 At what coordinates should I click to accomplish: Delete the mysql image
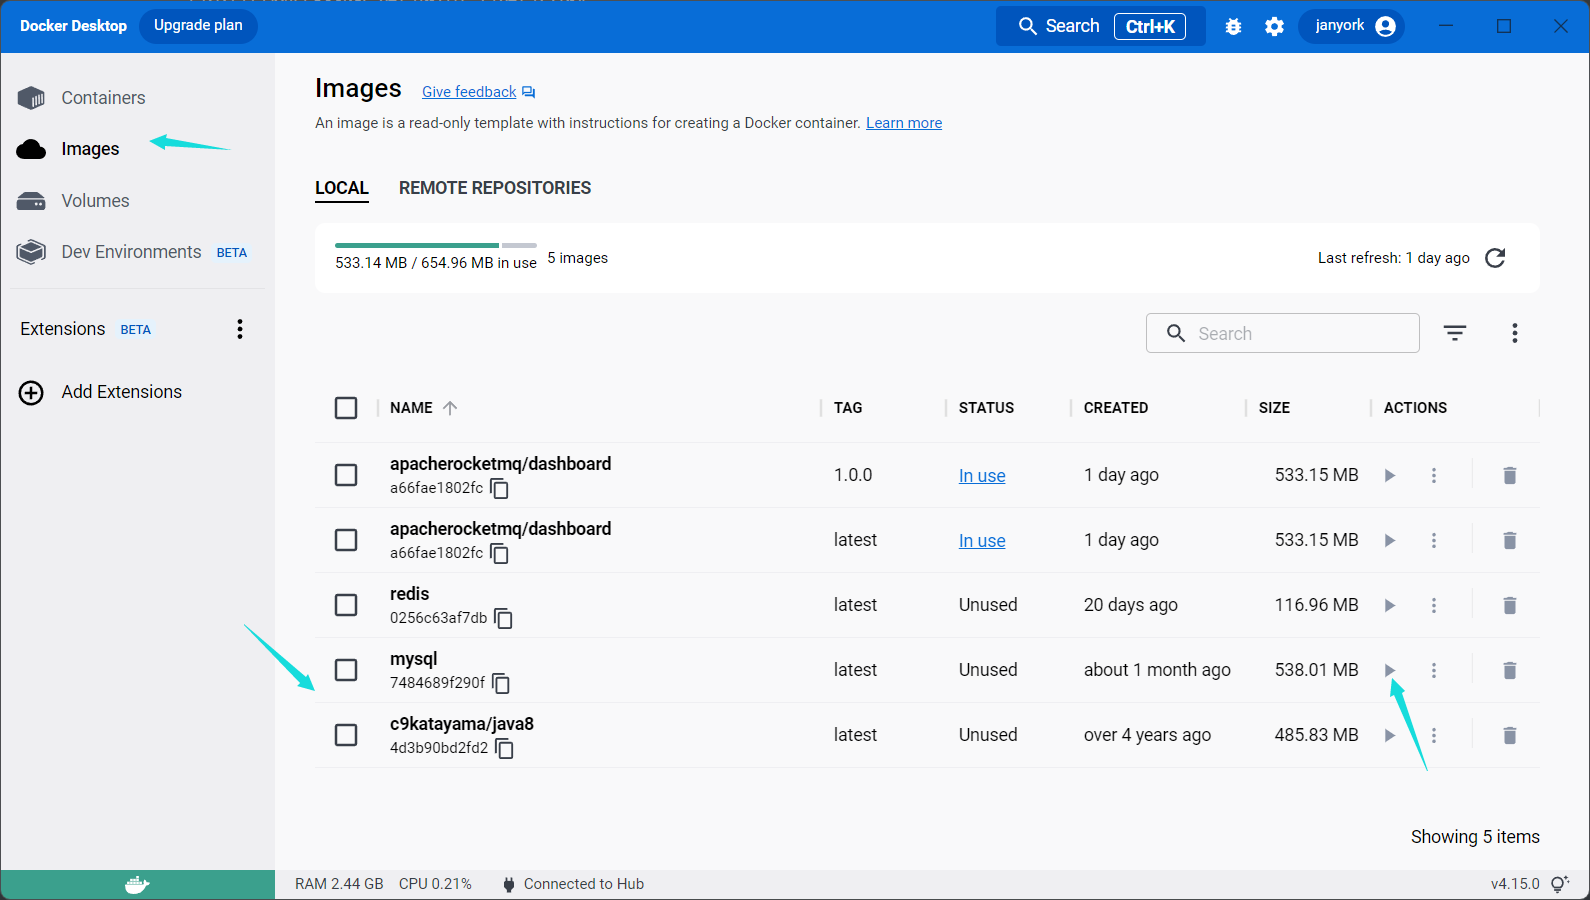click(1510, 671)
